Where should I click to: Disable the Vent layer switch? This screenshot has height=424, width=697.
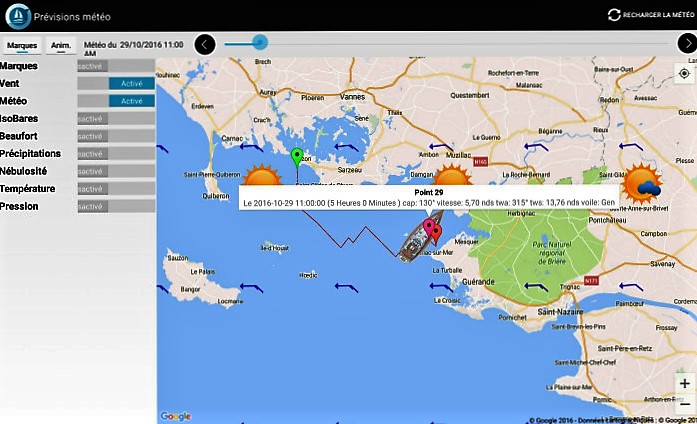(x=116, y=84)
